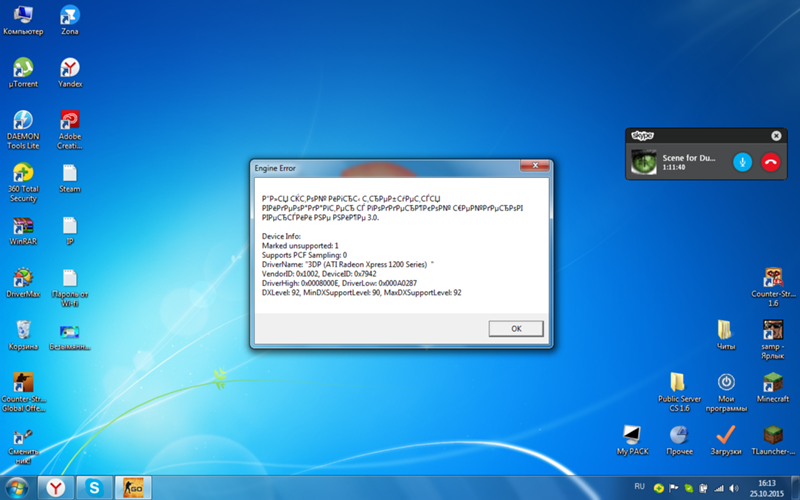The height and width of the screenshot is (500, 800).
Task: Launch DAEMON Tools Lite shortcut
Action: tap(22, 120)
